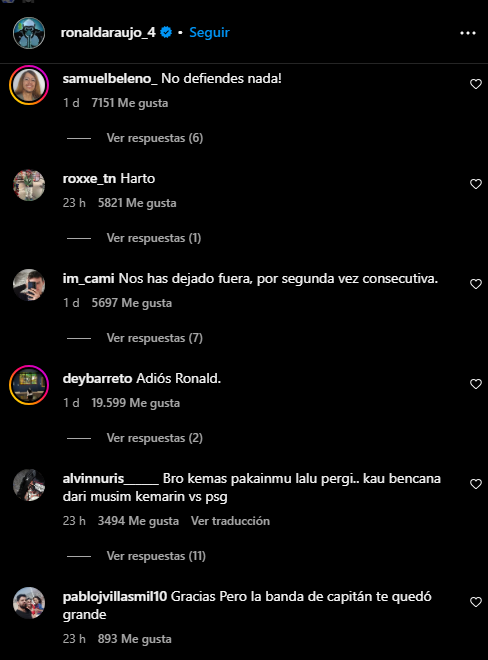The width and height of the screenshot is (488, 660).
Task: Open the ronaldaraujo_4 username link
Action: coord(108,32)
